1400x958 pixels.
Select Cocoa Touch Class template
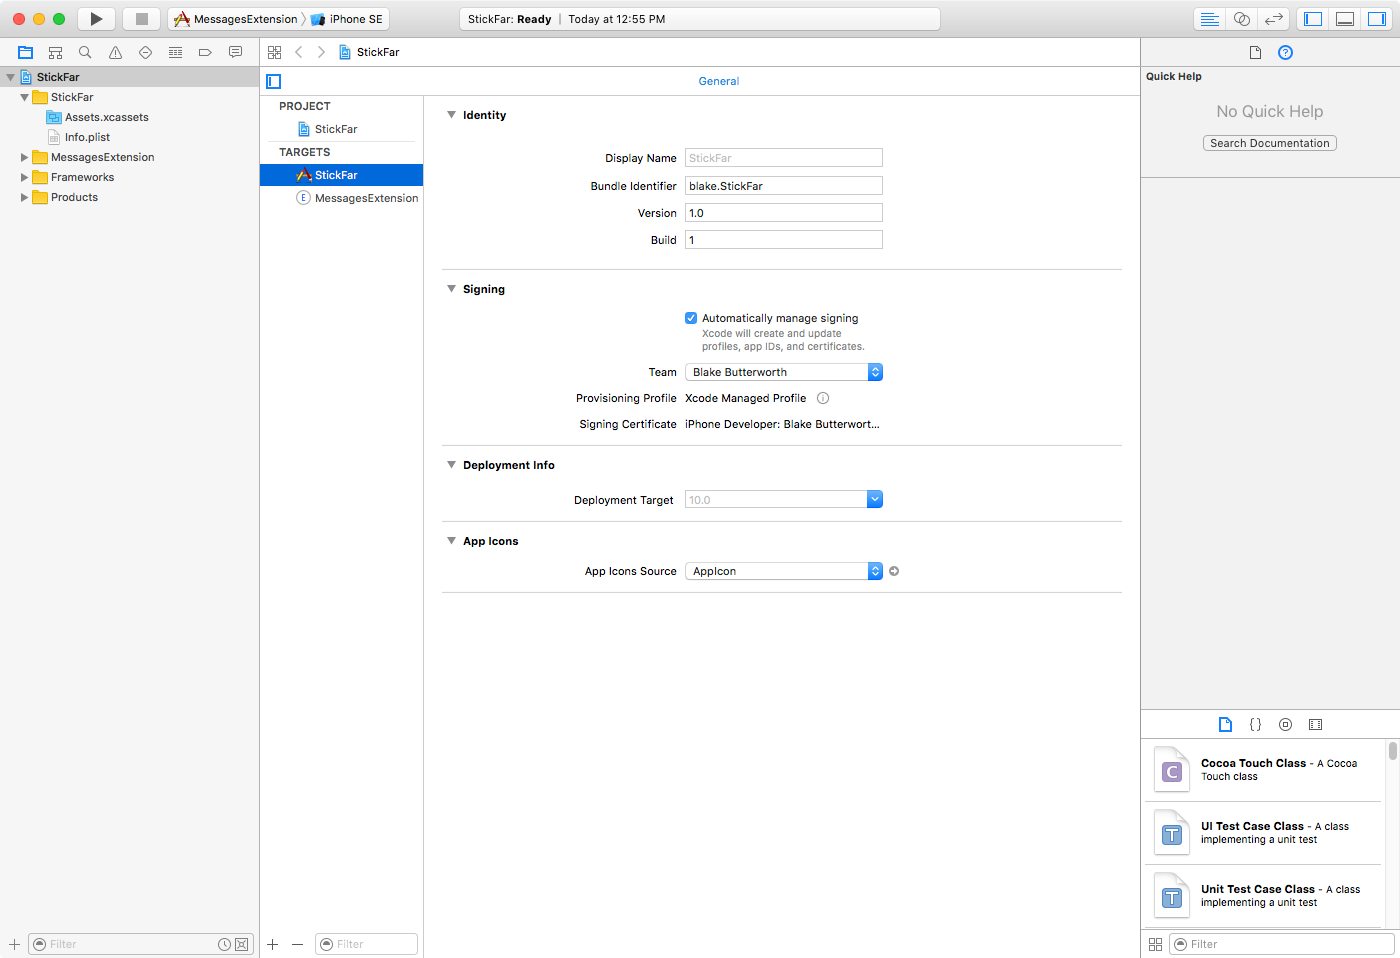[x=1264, y=770]
